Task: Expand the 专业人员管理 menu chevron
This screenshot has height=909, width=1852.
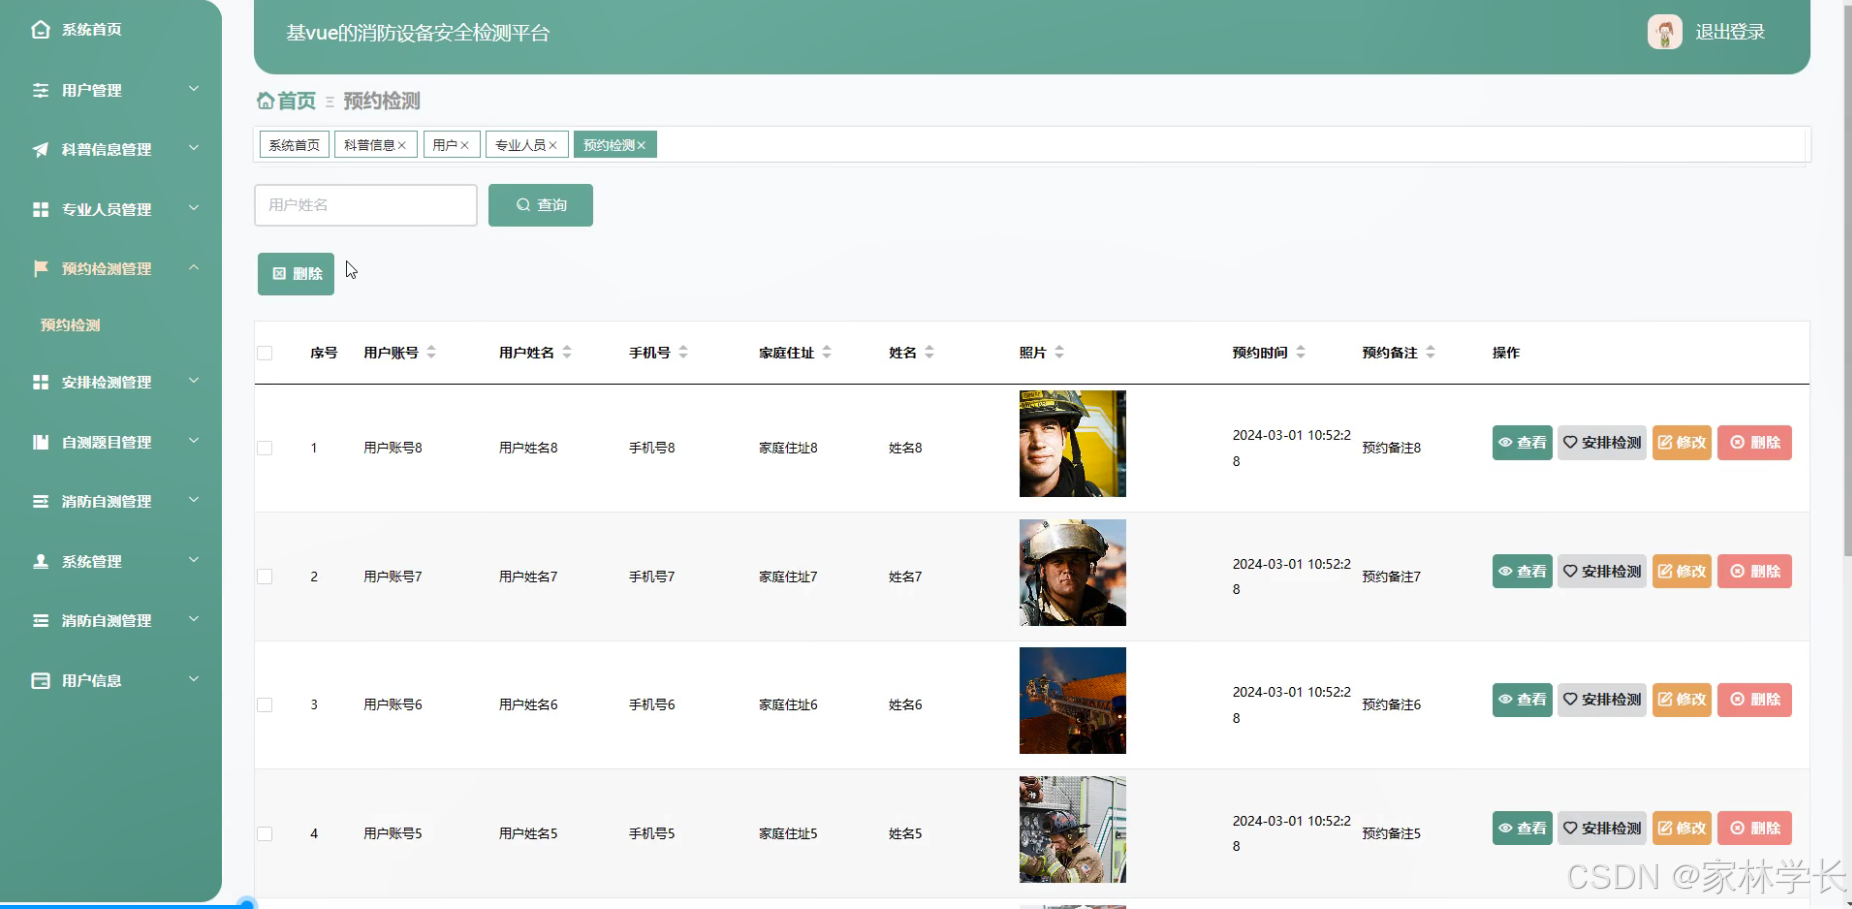Action: click(194, 208)
